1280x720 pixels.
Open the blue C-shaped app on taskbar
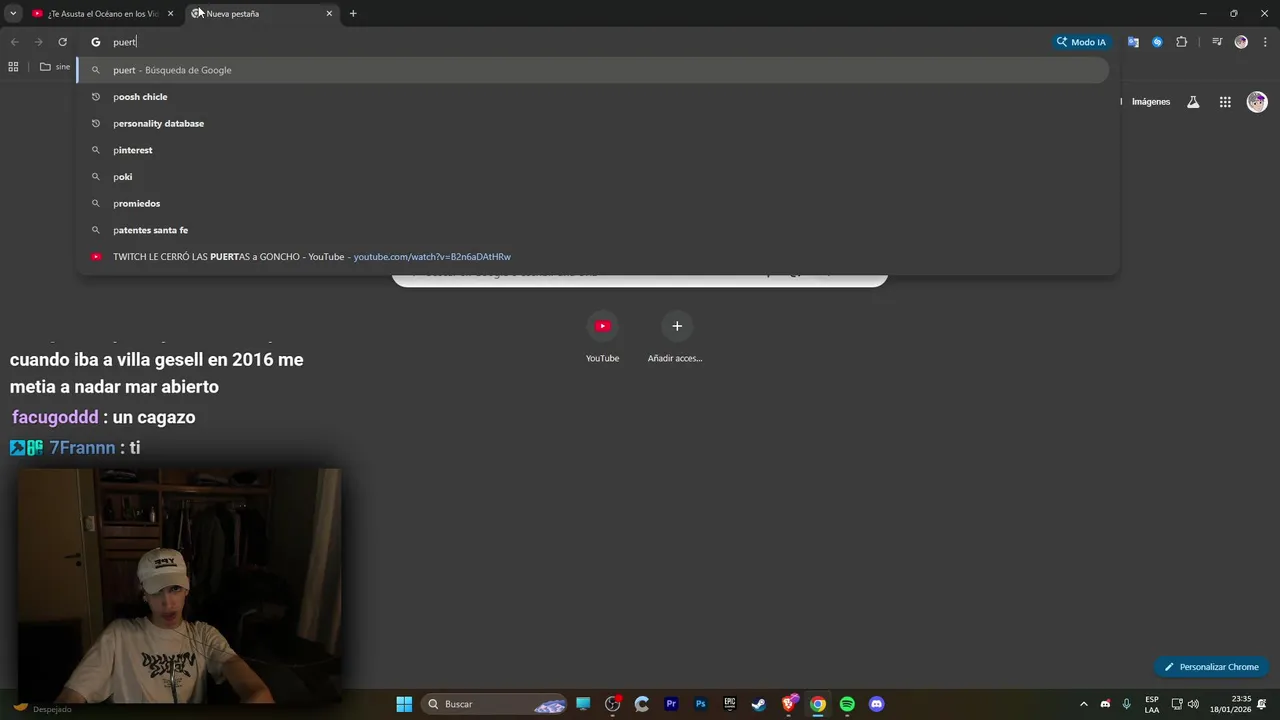642,704
